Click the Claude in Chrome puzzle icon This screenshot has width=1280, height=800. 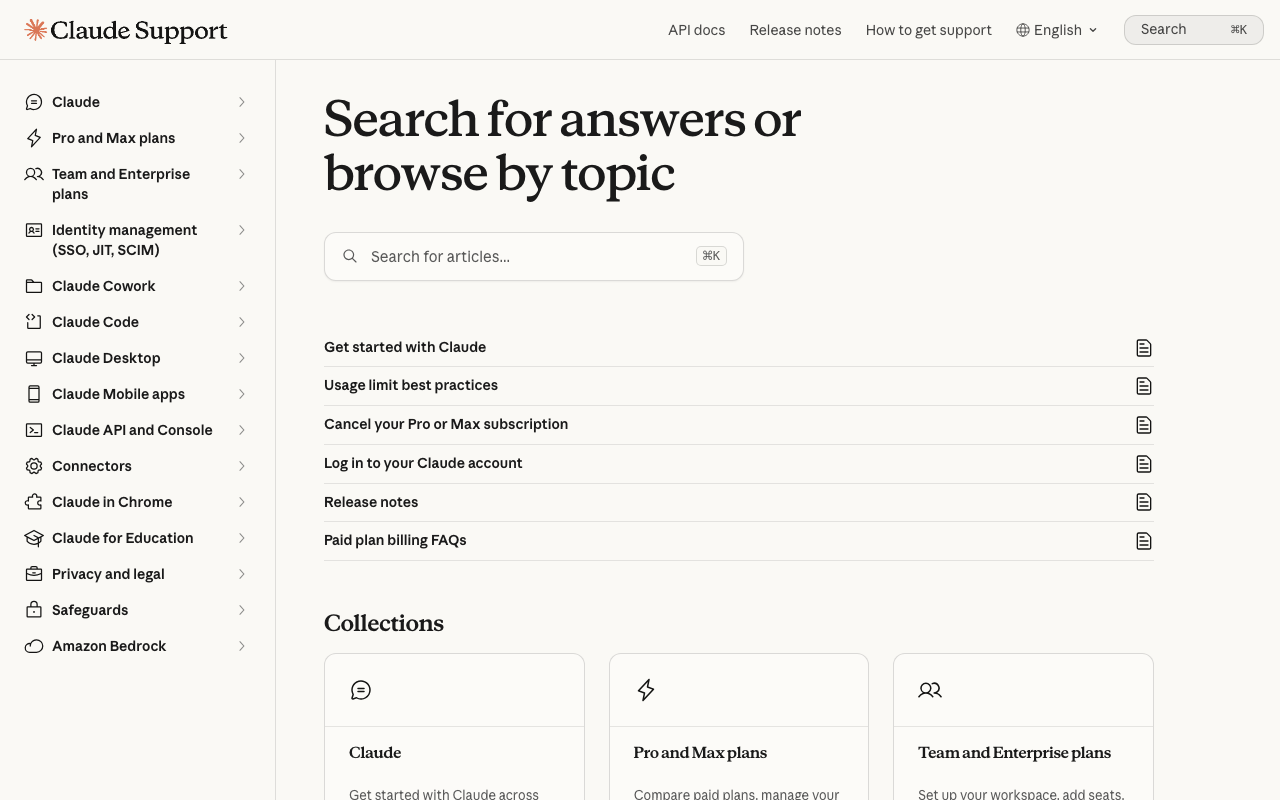34,502
